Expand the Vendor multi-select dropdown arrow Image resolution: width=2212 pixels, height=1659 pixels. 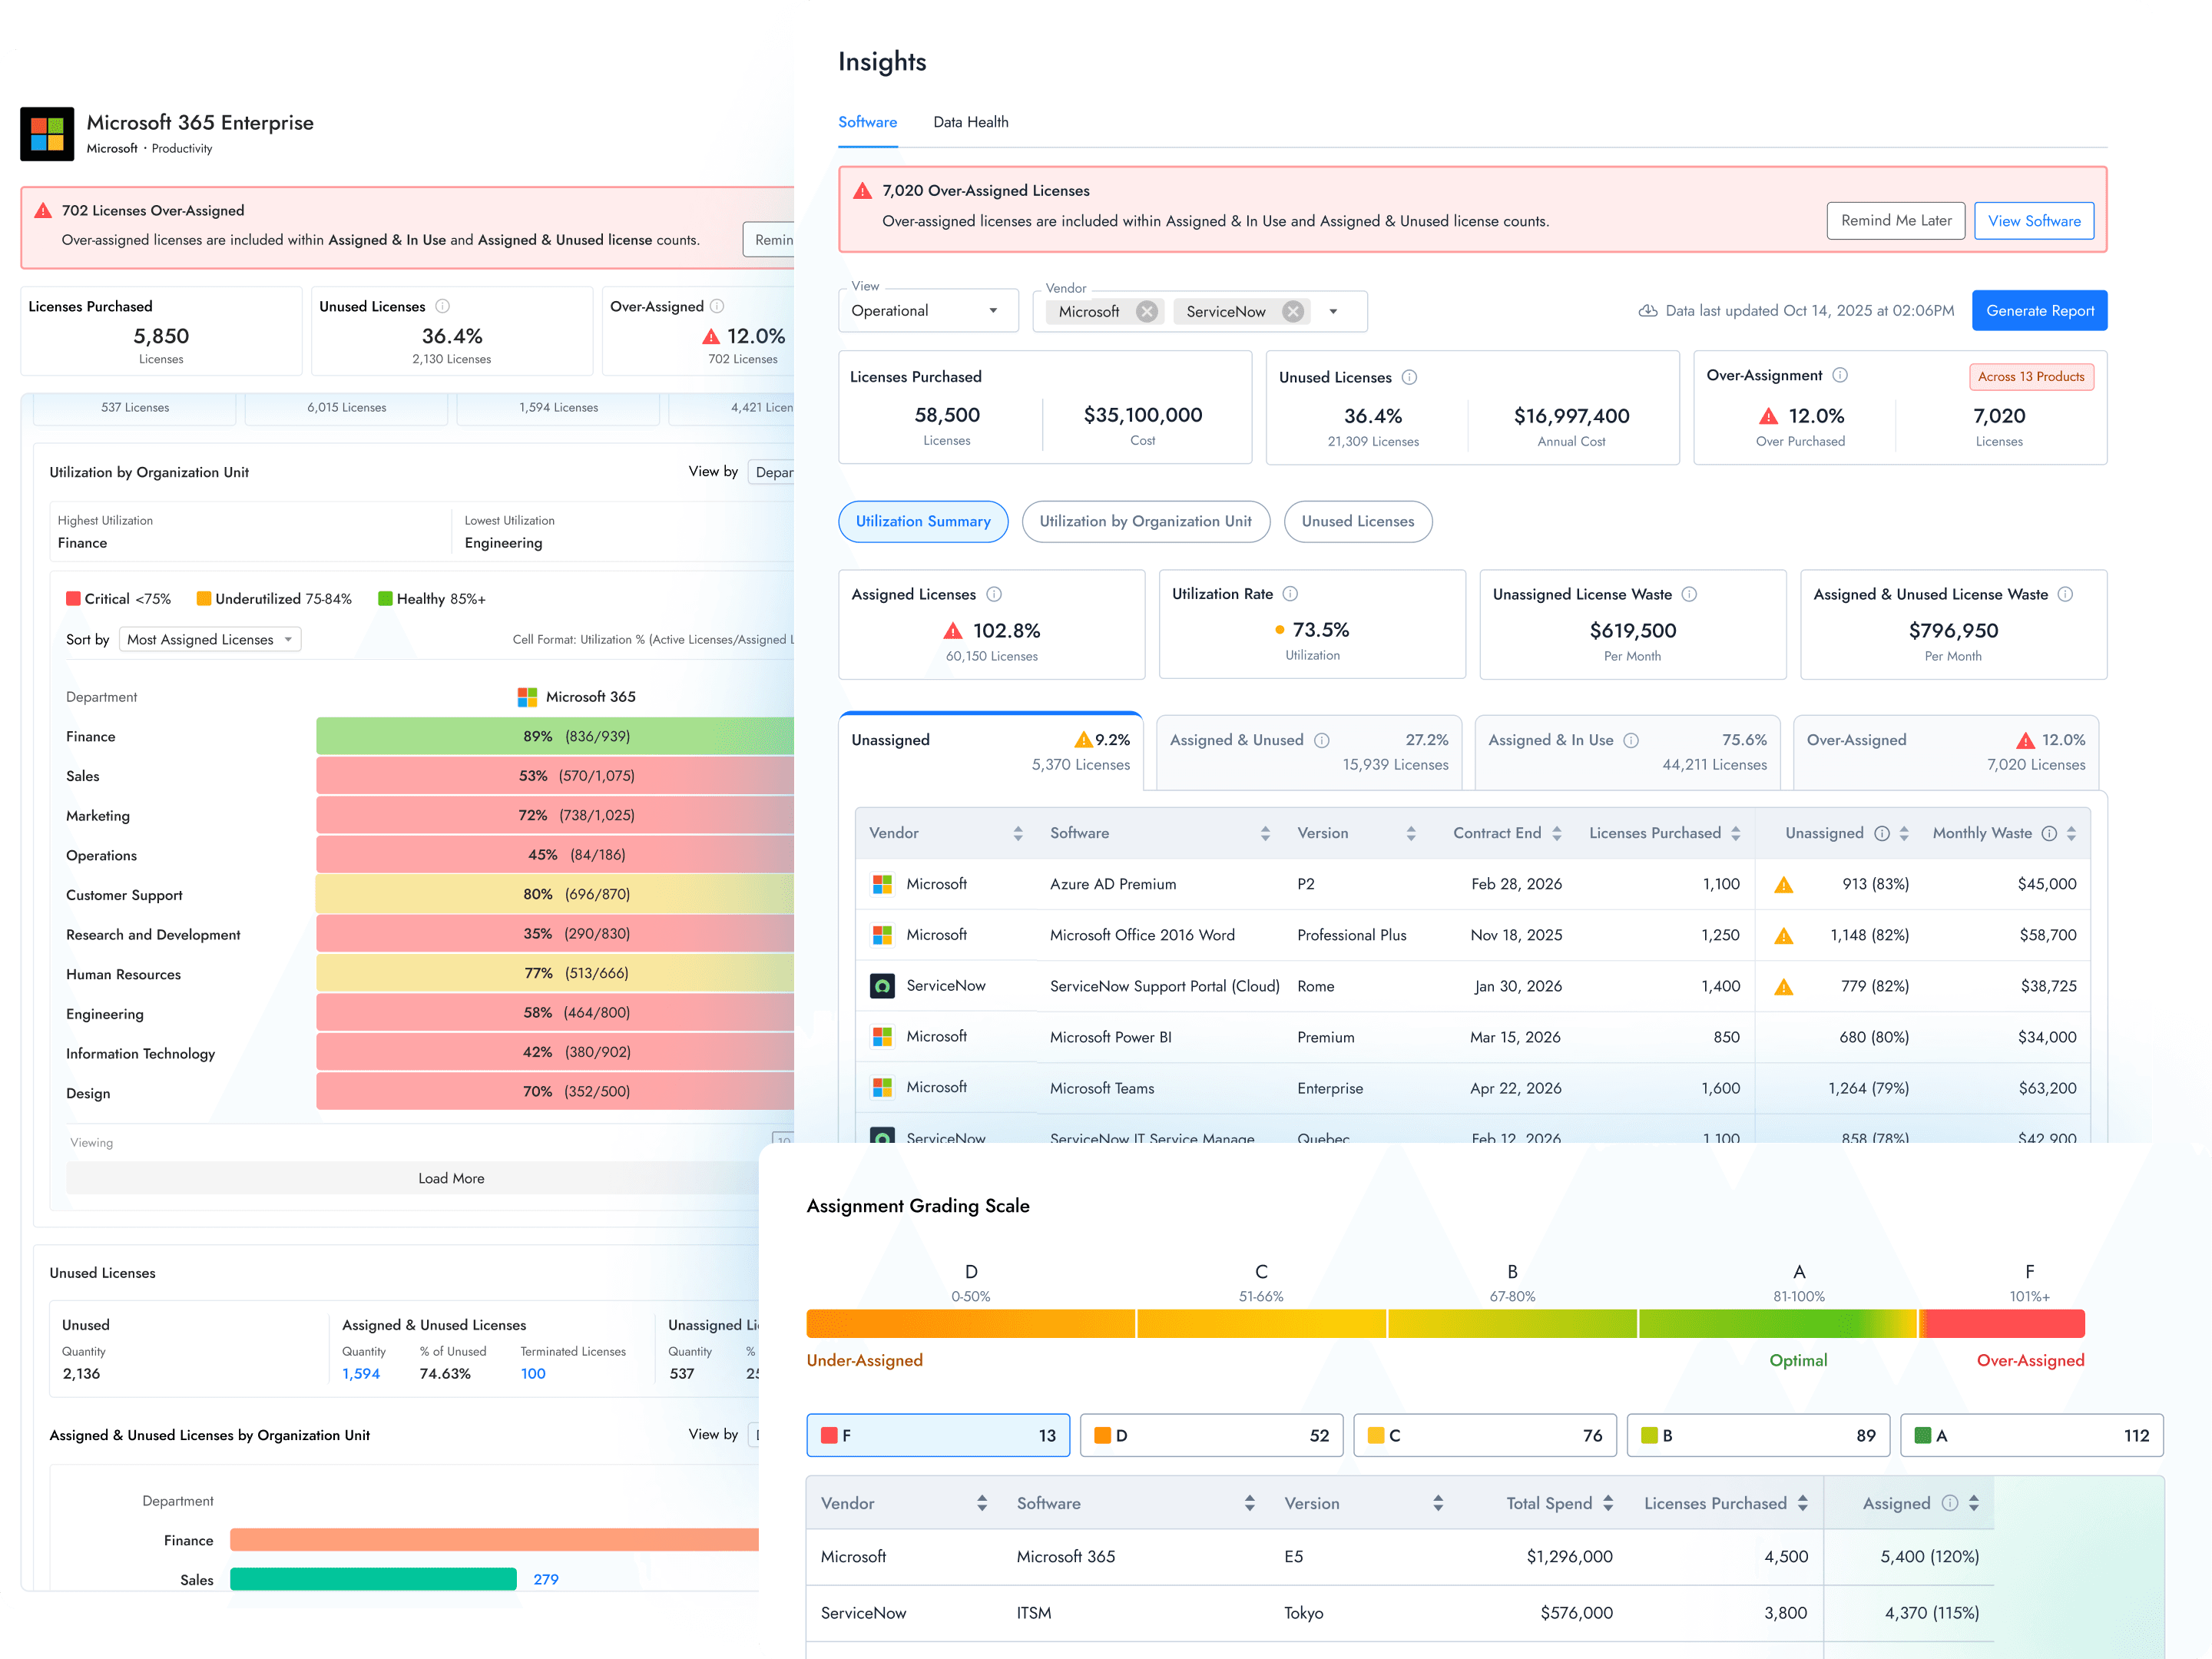(x=1333, y=311)
